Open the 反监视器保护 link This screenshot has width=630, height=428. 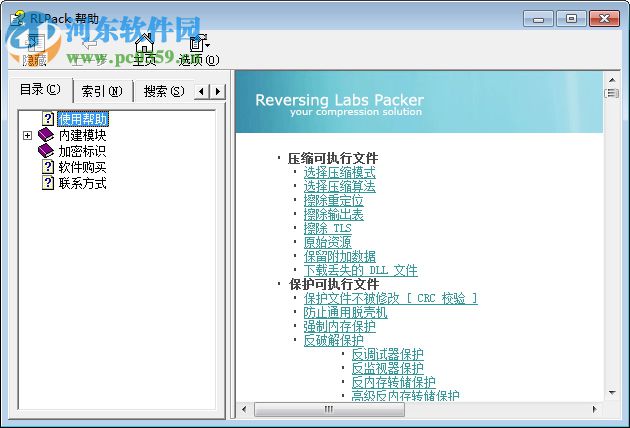[x=387, y=368]
